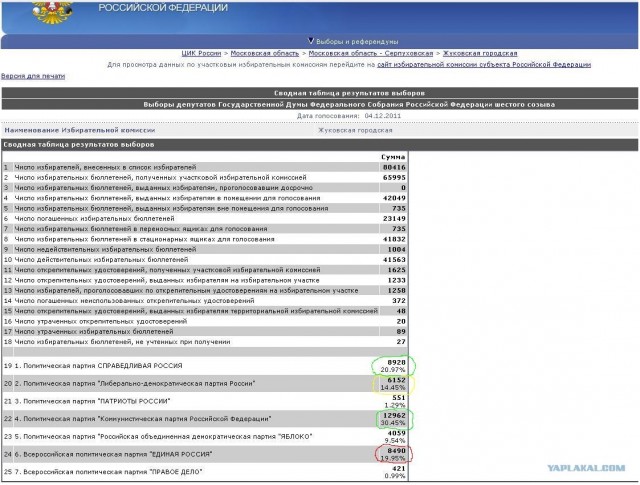Click Коммунистическая партия row label
640x485 pixels.
pos(143,418)
